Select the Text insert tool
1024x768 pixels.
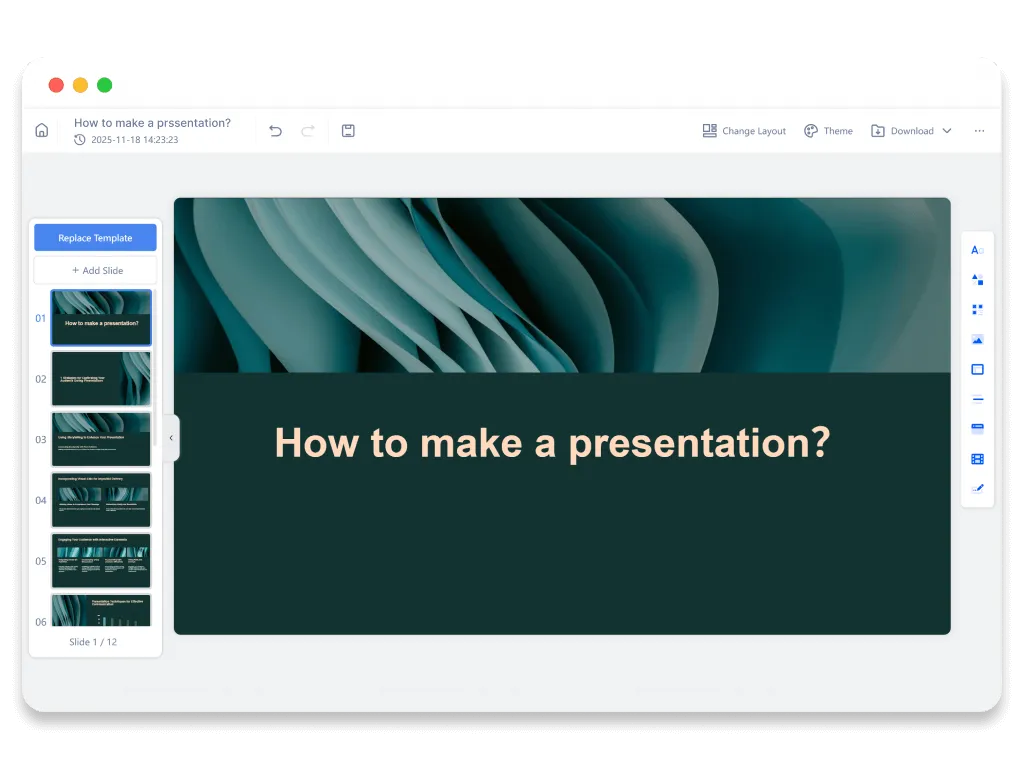pos(977,250)
